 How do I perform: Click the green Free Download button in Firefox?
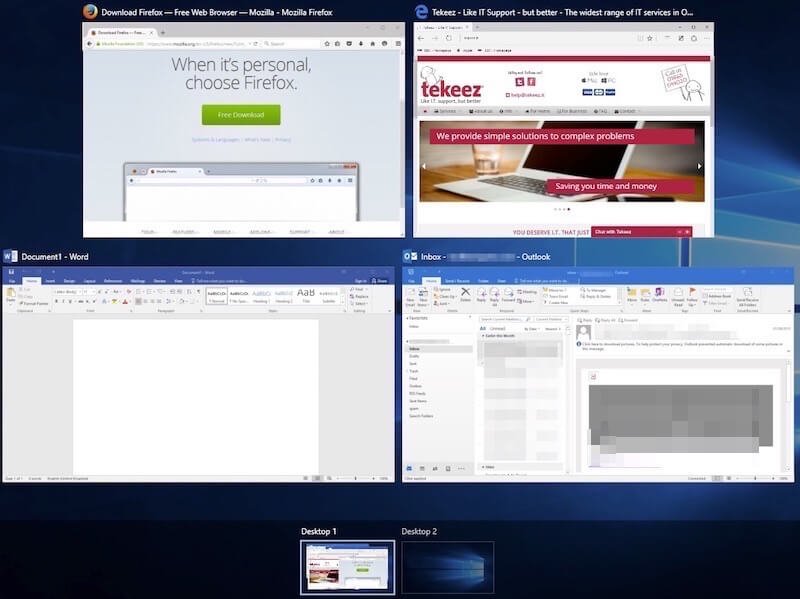(x=241, y=115)
